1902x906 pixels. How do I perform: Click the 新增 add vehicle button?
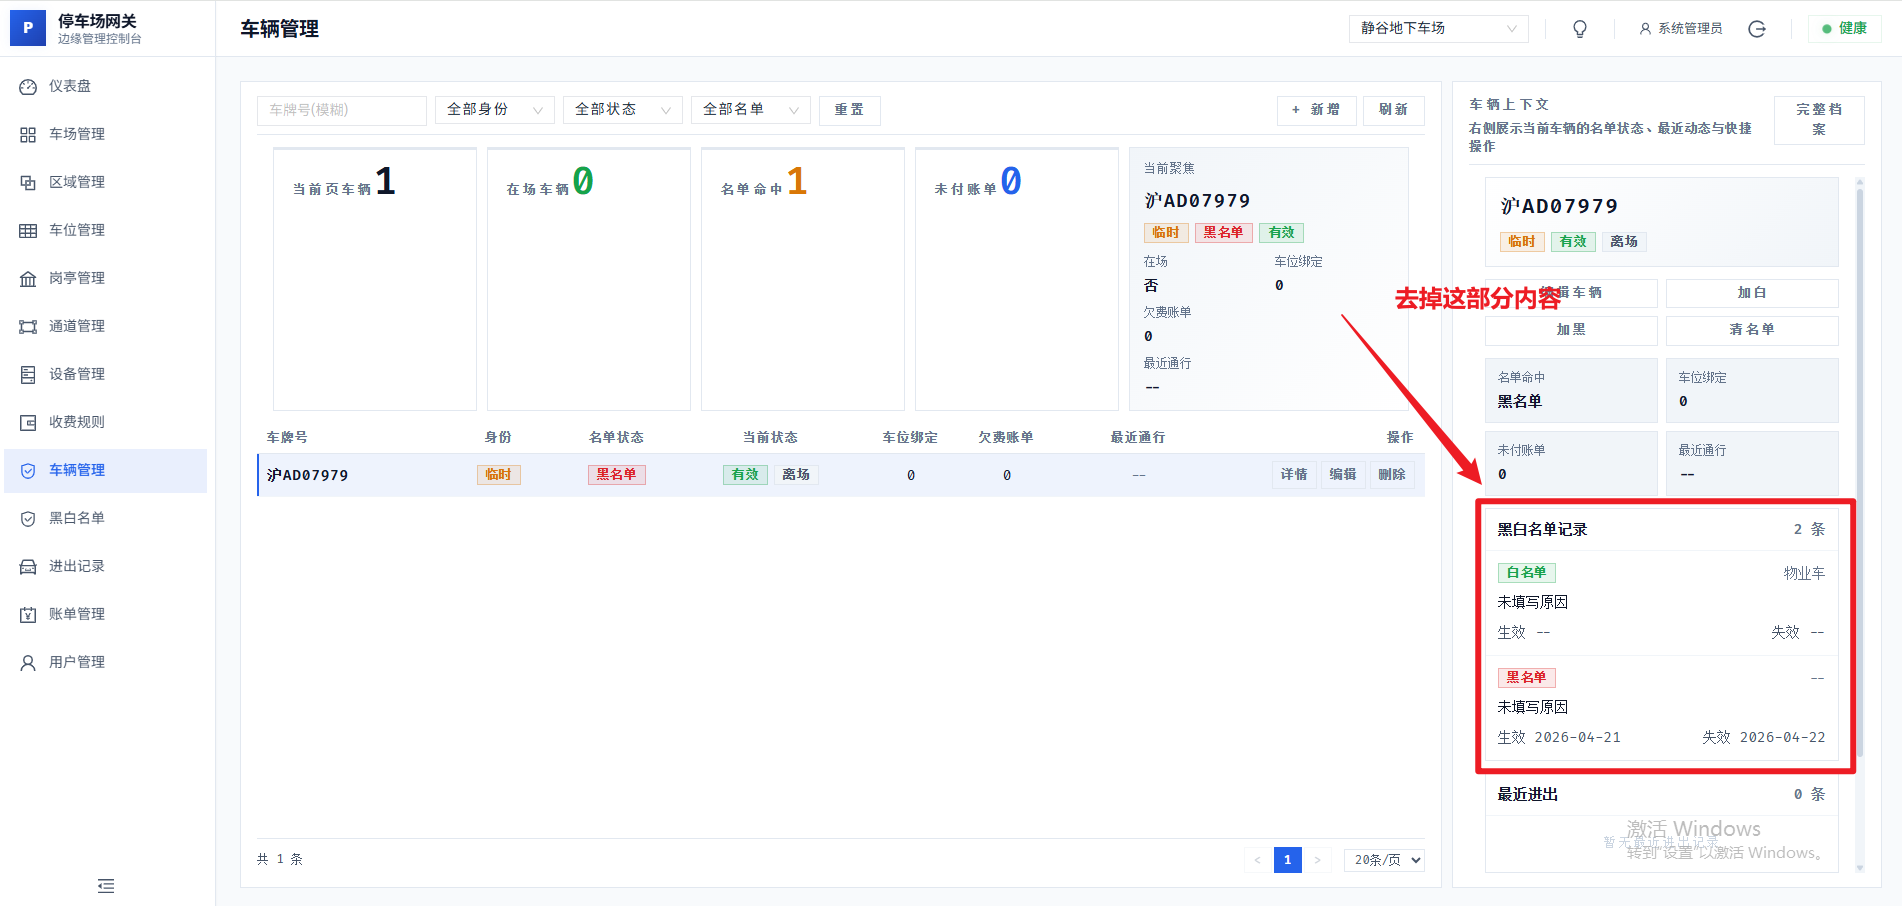(x=1316, y=110)
